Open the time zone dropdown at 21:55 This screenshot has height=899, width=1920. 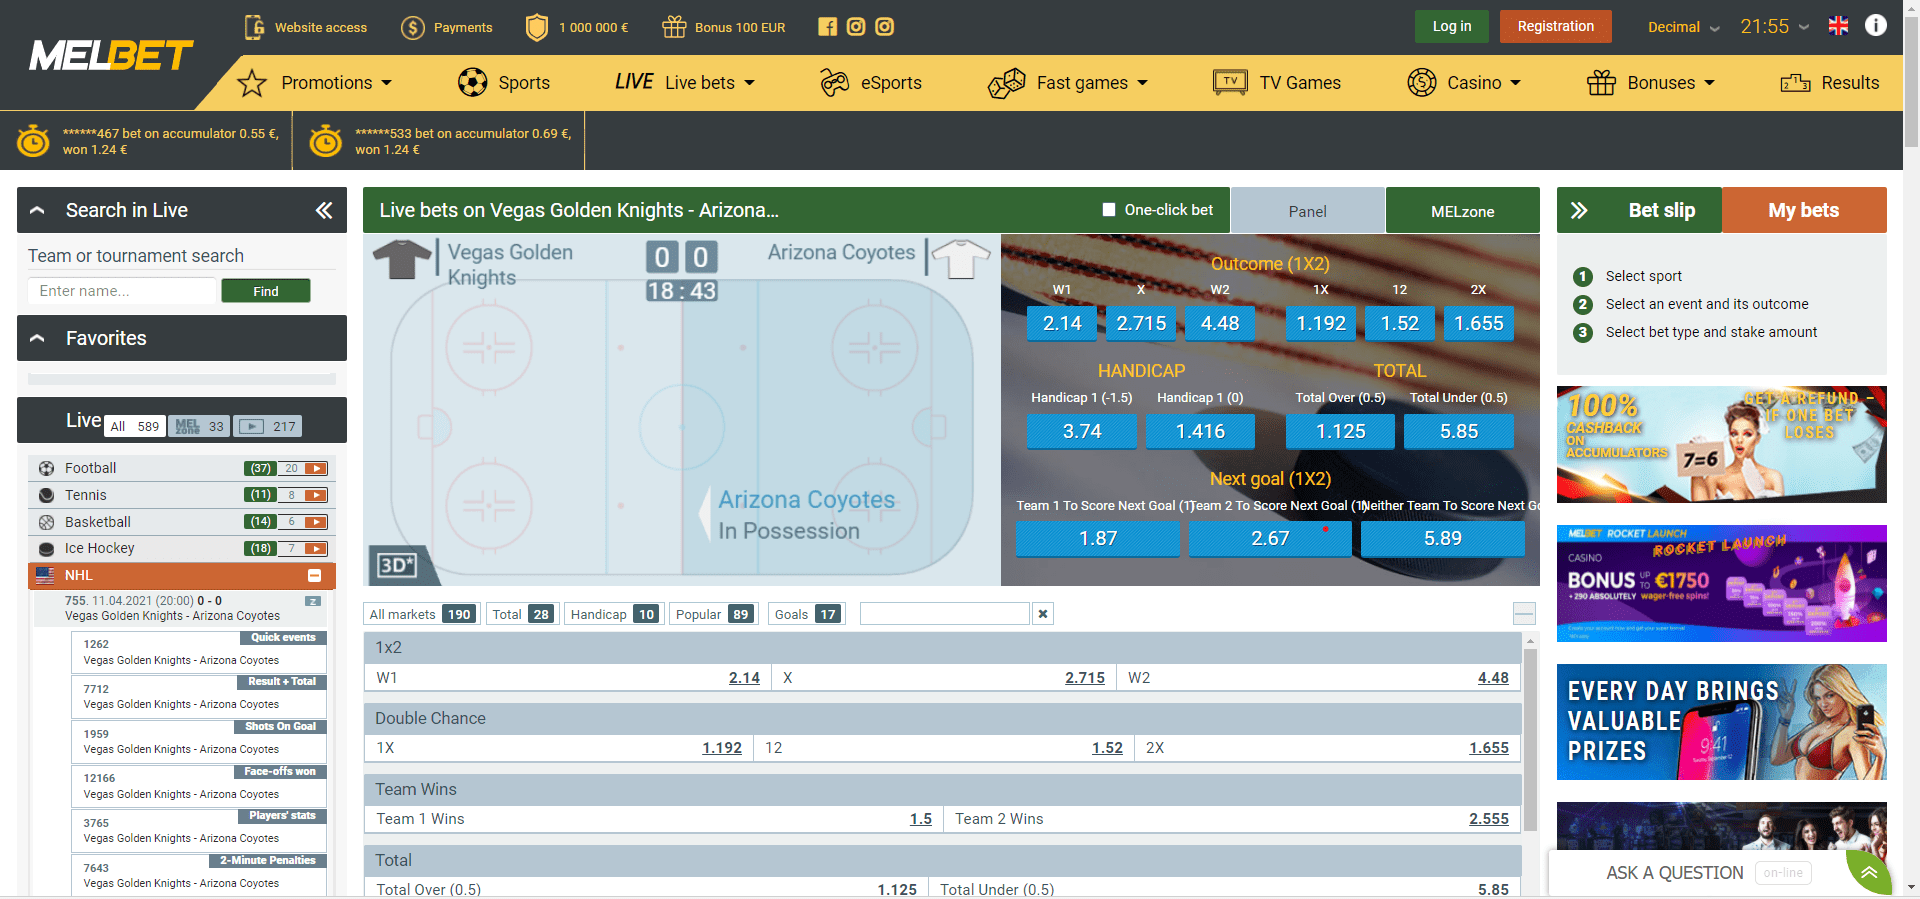pyautogui.click(x=1775, y=27)
